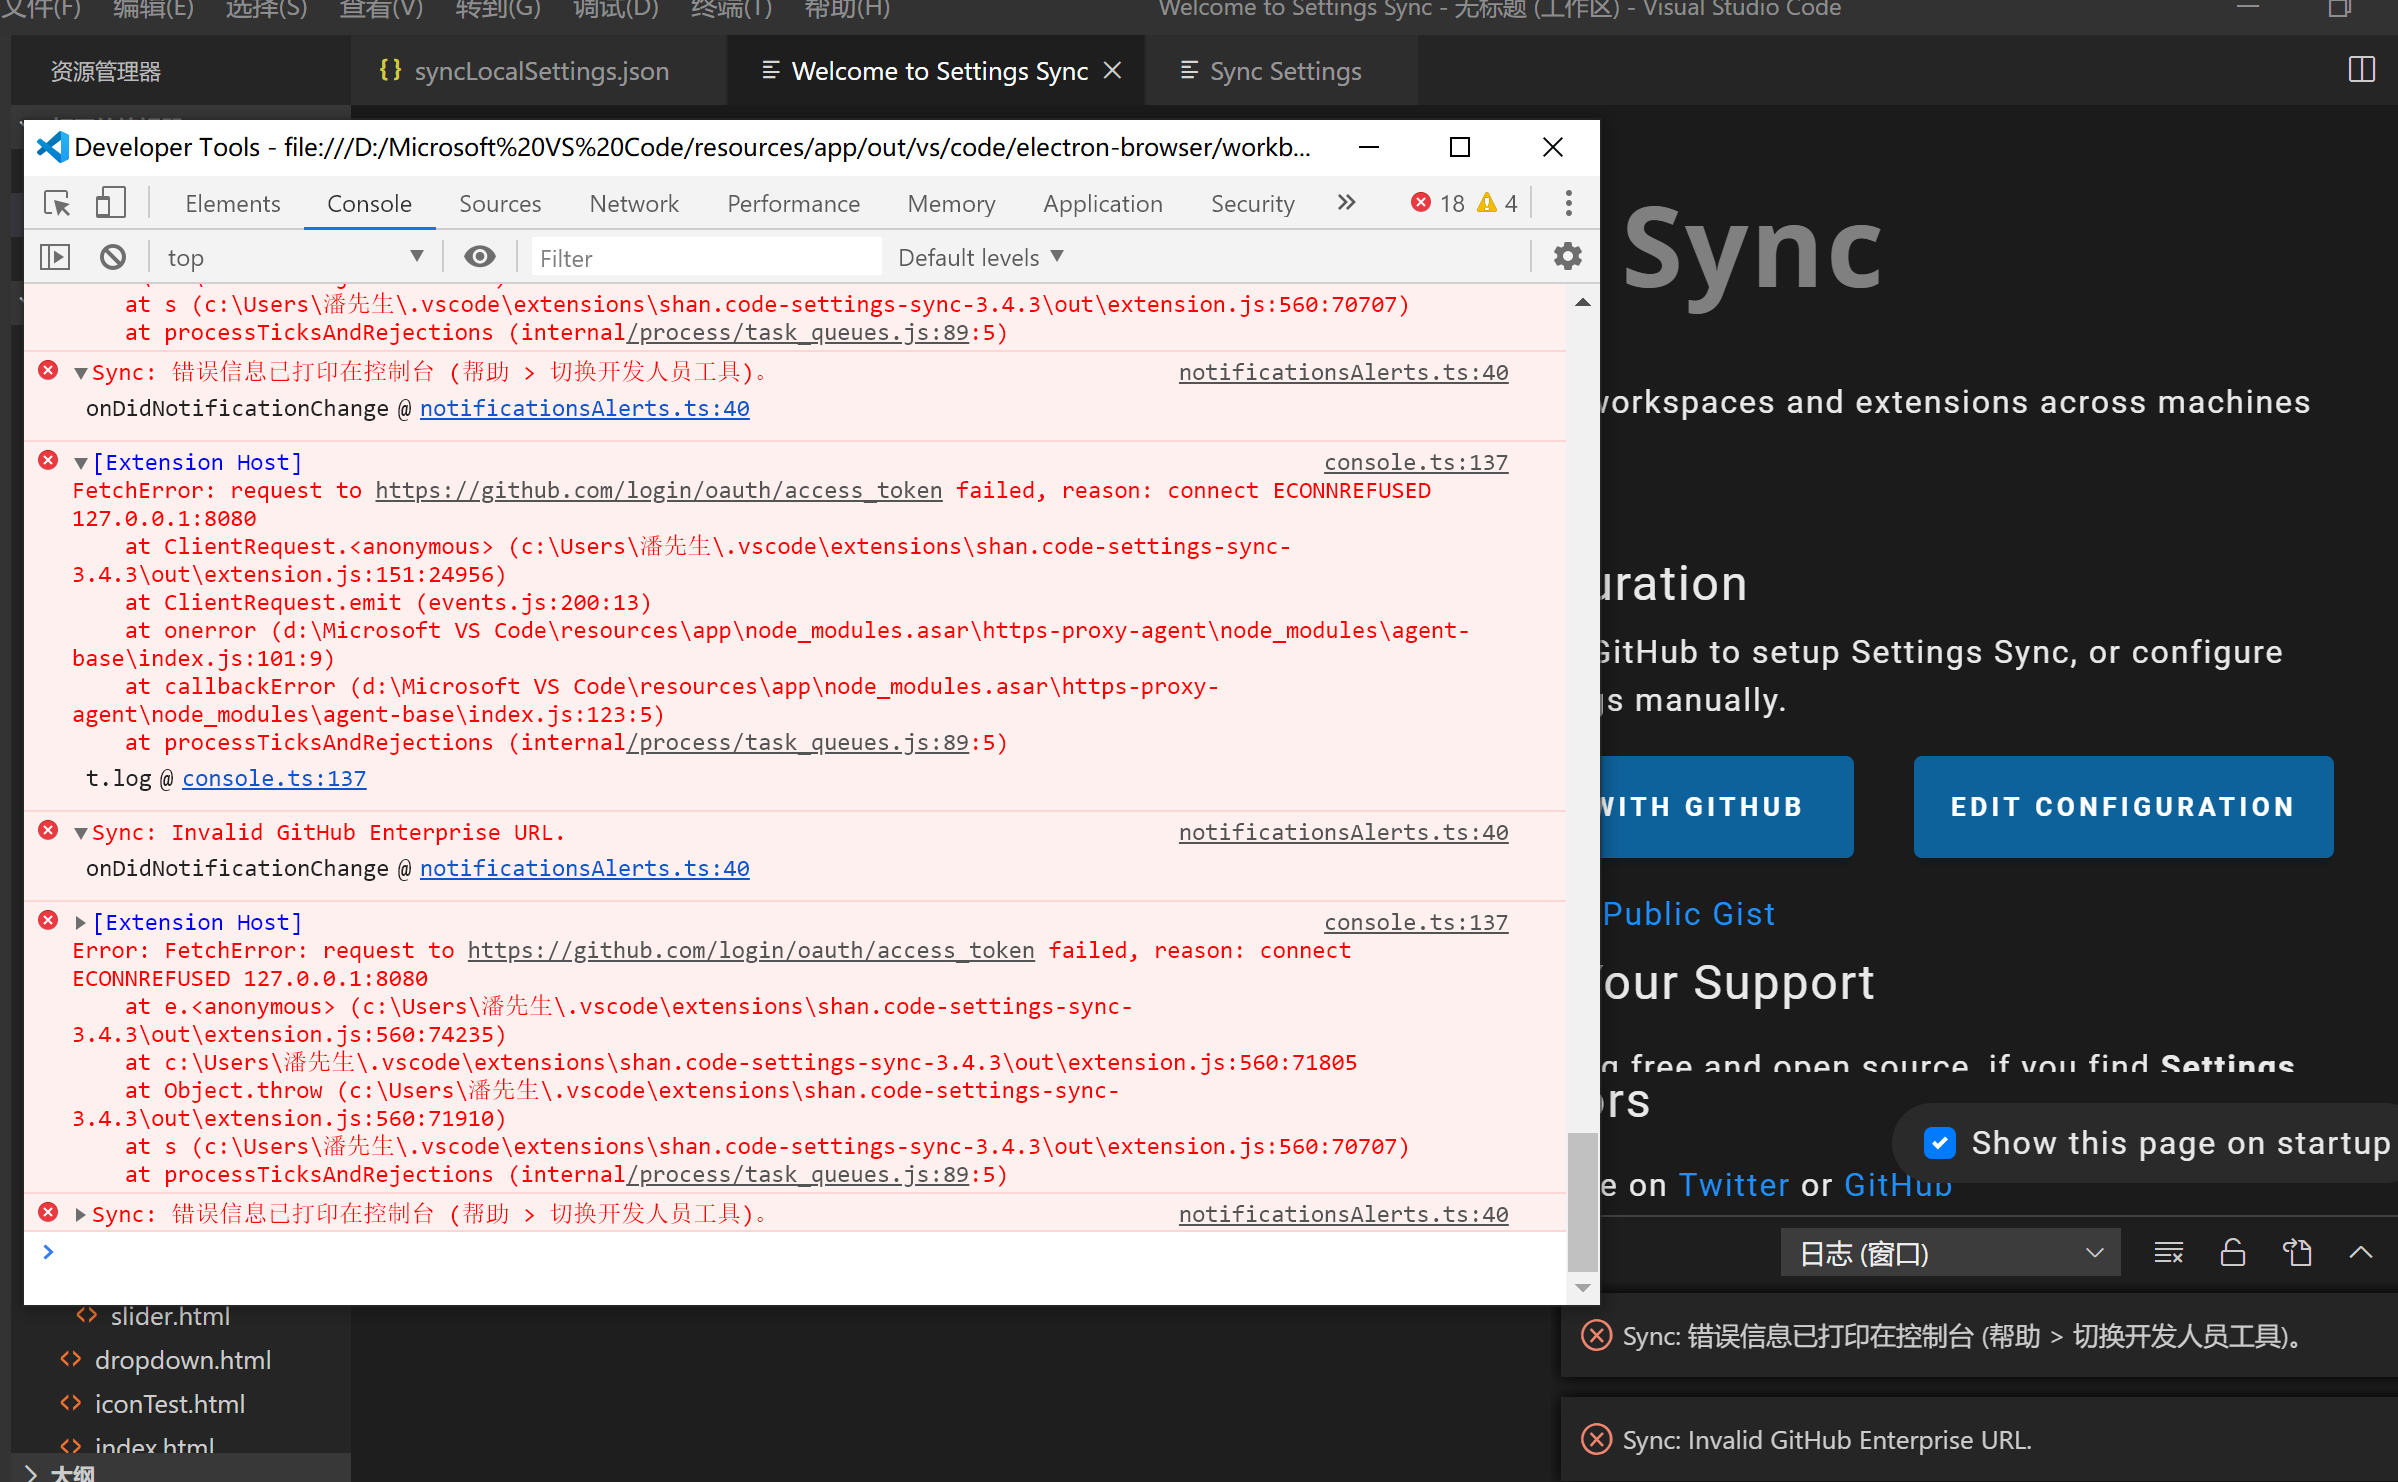Click the console scrollbar up arrow
This screenshot has height=1482, width=2398.
pyautogui.click(x=1582, y=302)
